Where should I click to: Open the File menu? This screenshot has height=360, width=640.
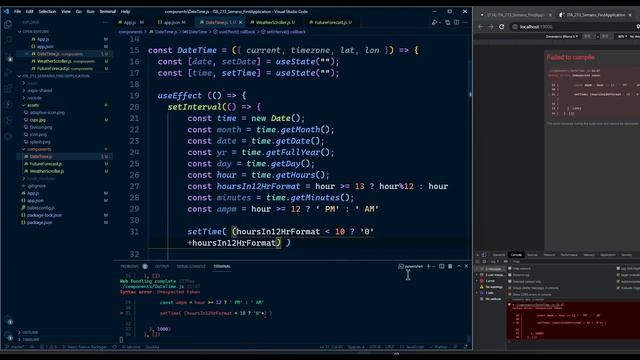click(x=18, y=11)
